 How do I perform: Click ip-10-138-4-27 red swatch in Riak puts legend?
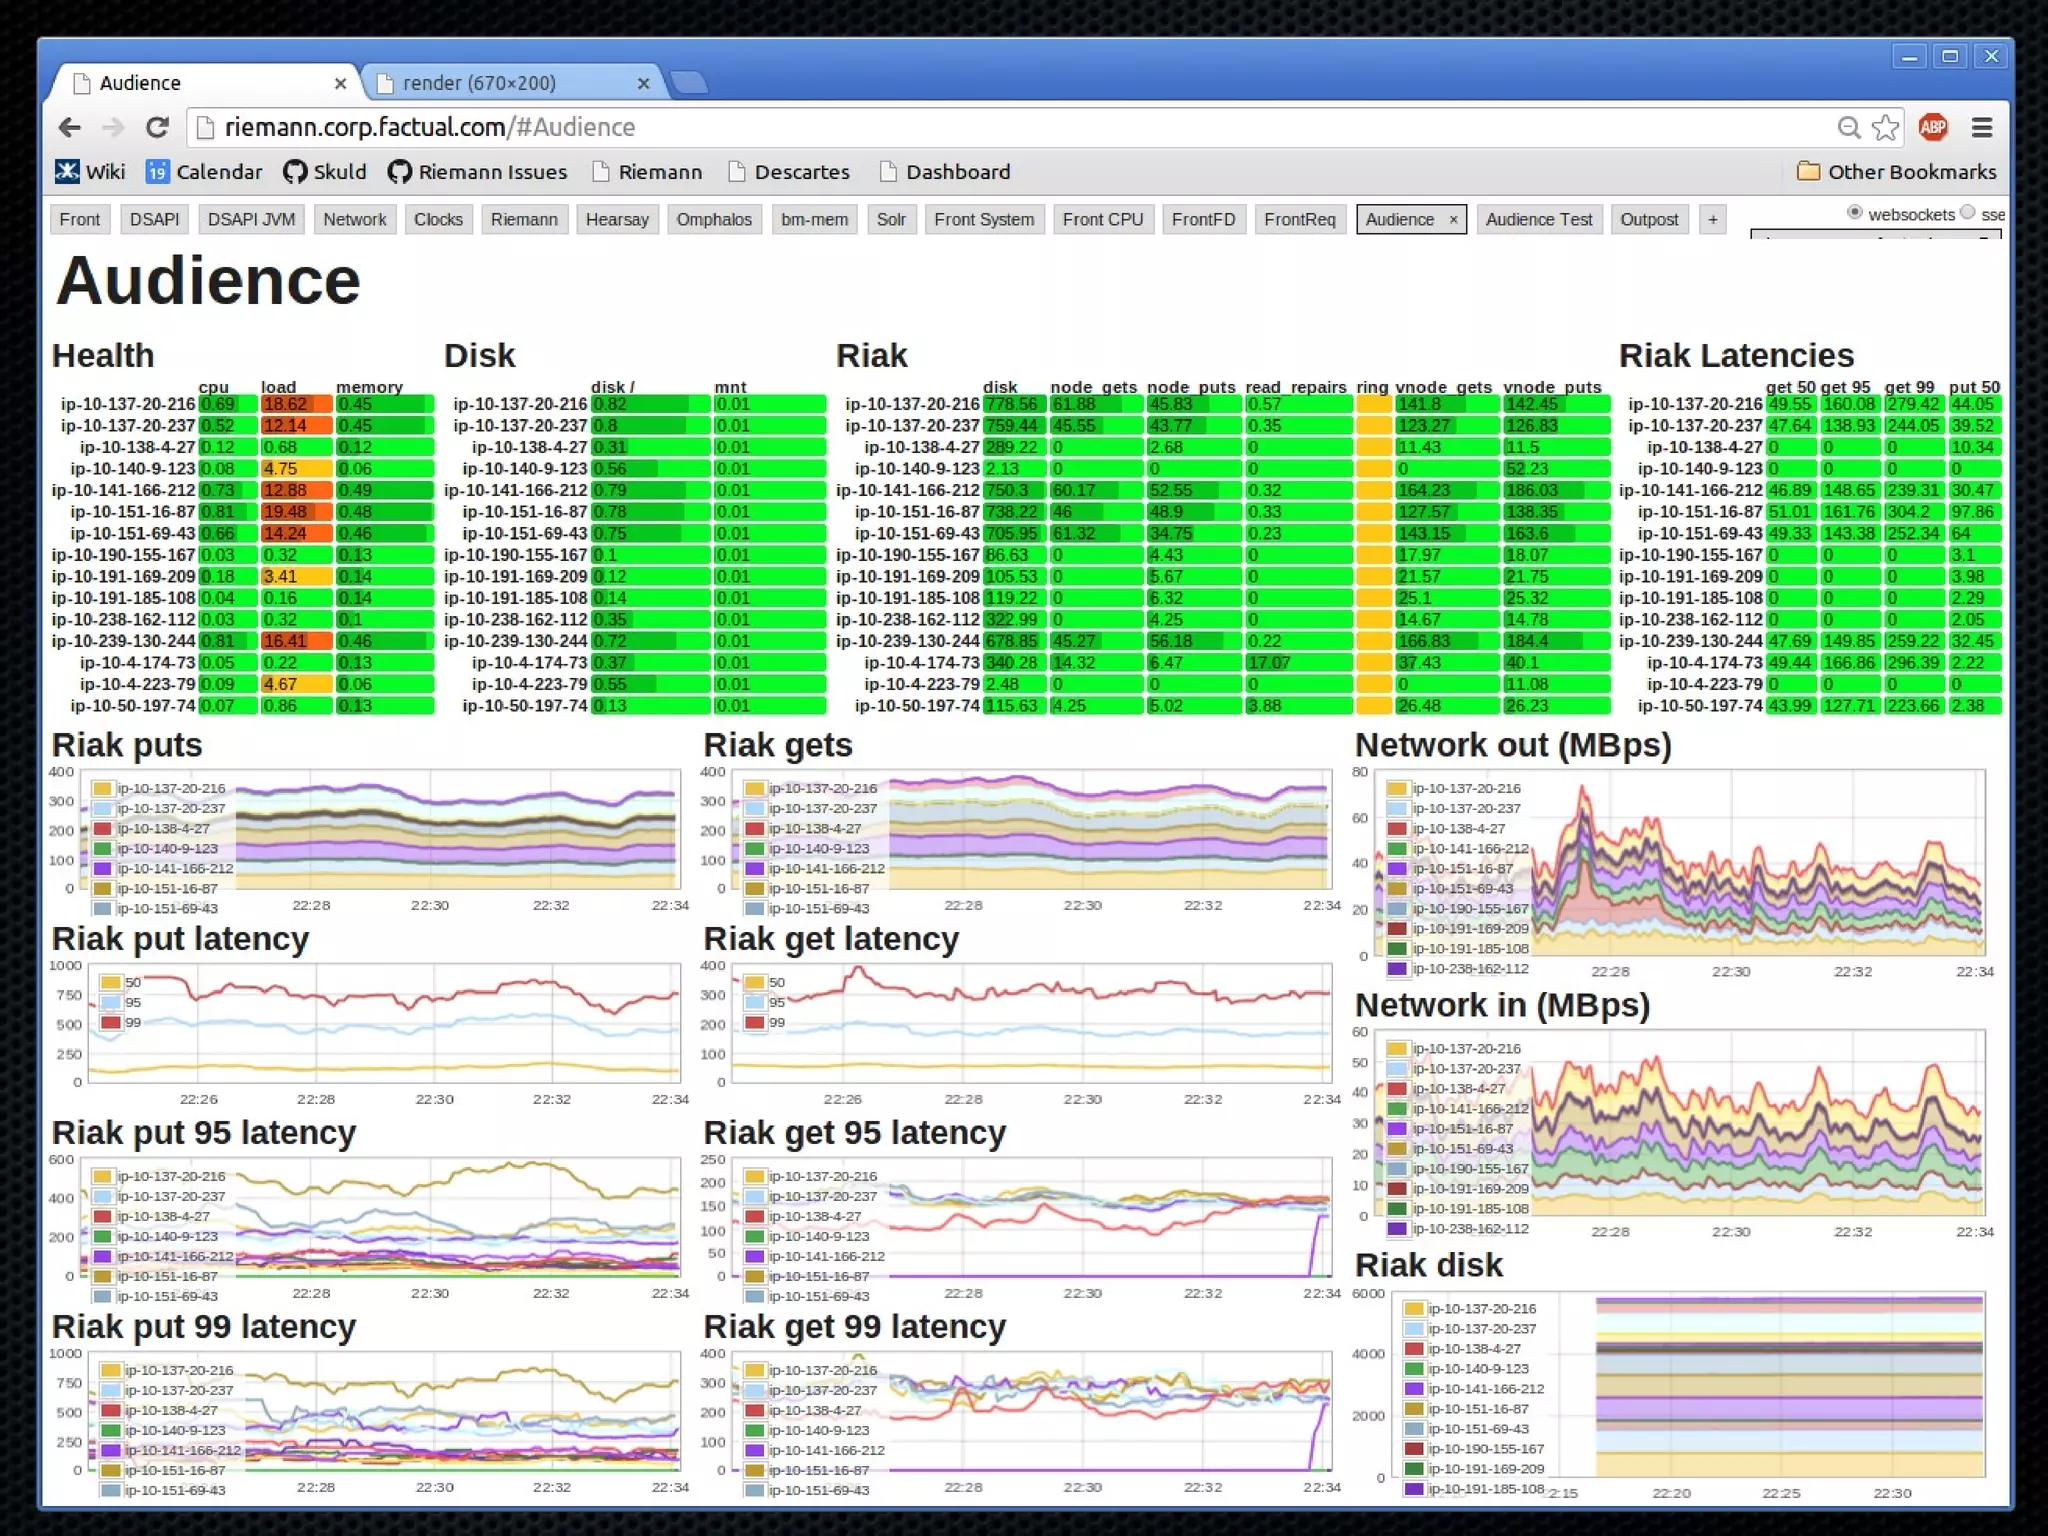point(102,829)
